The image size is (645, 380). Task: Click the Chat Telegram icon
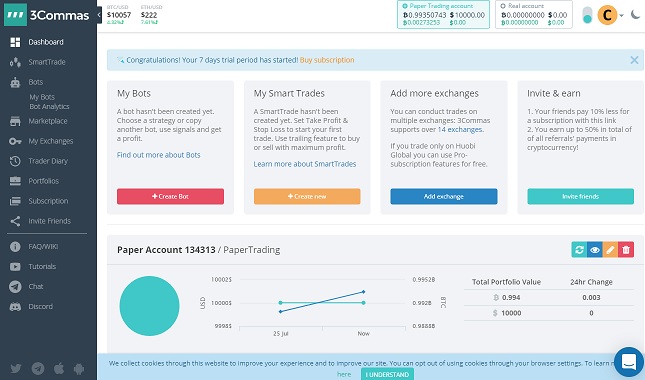(15, 287)
